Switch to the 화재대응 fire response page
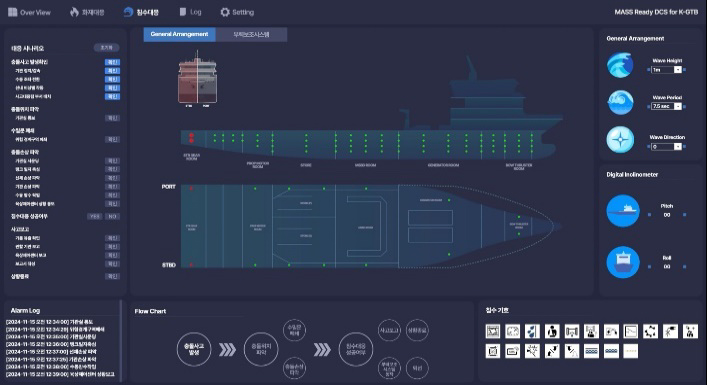This screenshot has width=707, height=385. tap(87, 12)
